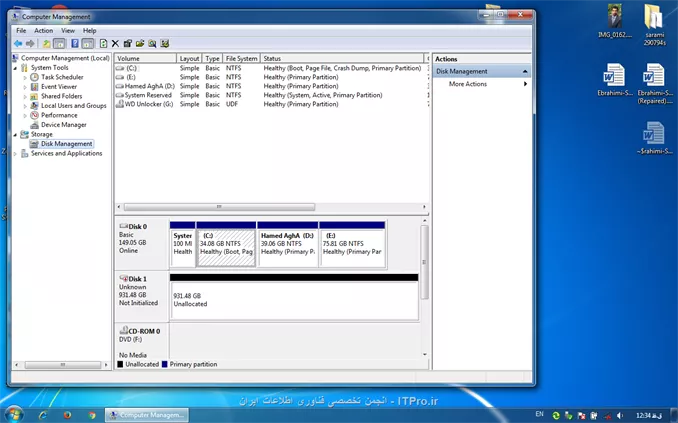
Task: Expand the Event Viewer node
Action: coord(25,87)
